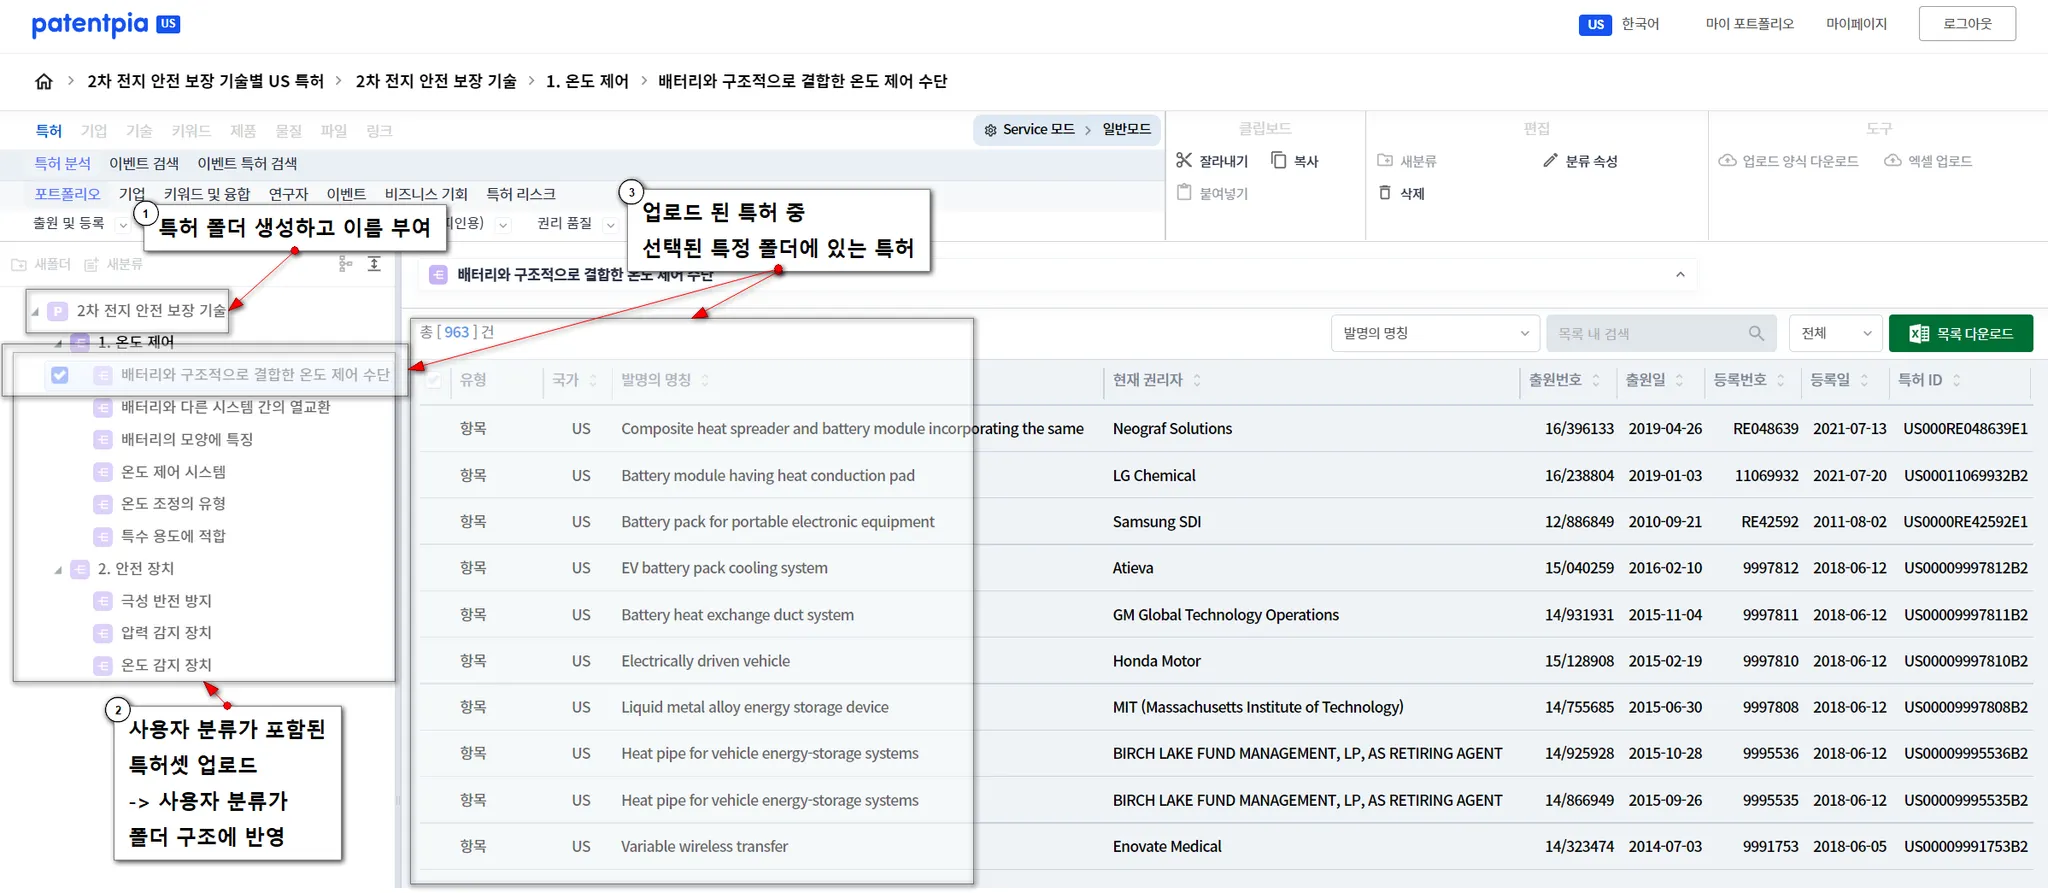Sort by 특허 ID column arrows
The height and width of the screenshot is (893, 2048).
pos(1957,380)
